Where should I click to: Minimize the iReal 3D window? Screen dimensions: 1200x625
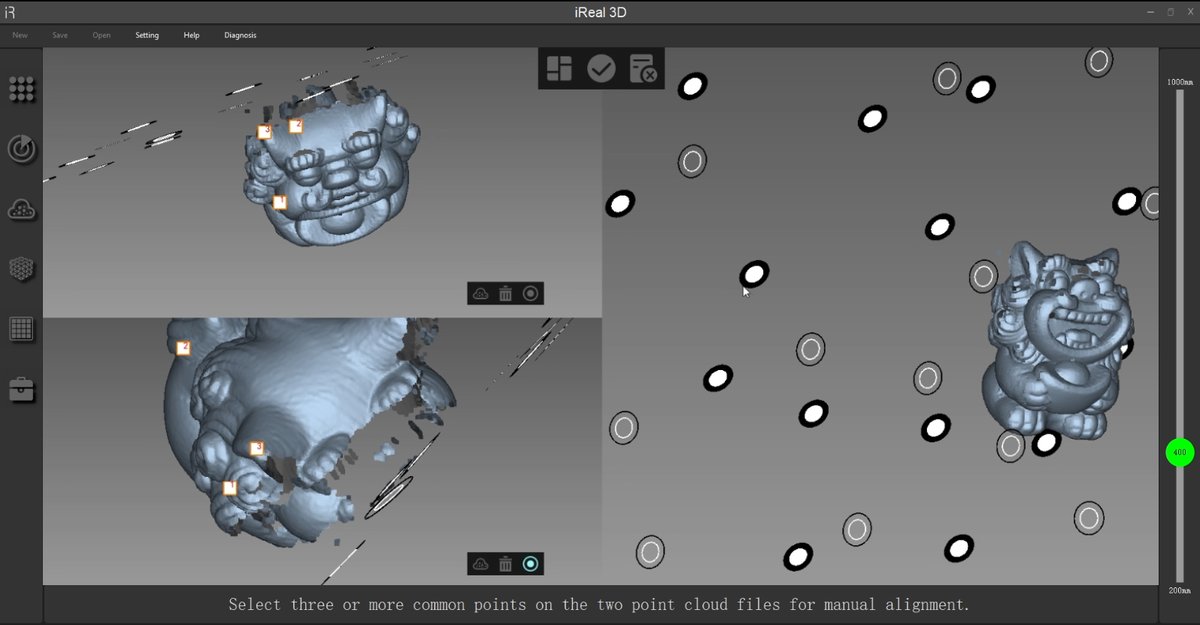1150,12
